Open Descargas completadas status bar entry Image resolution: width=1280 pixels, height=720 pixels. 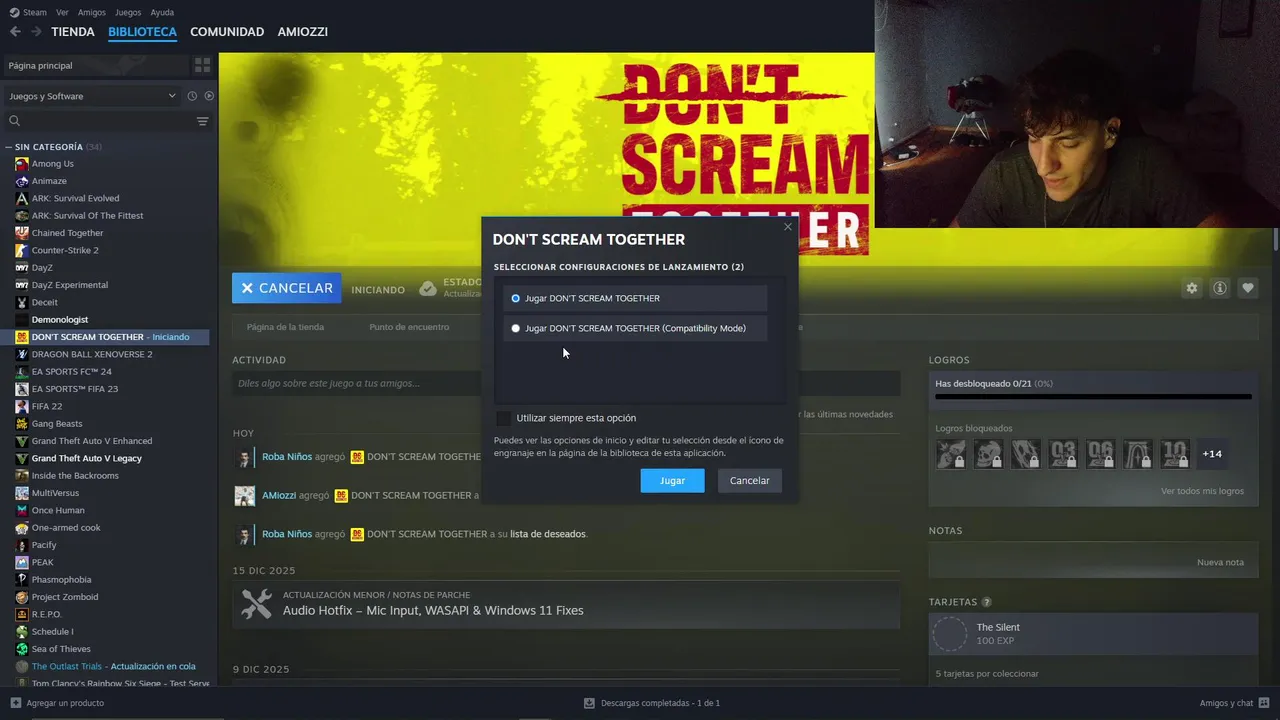coord(652,703)
